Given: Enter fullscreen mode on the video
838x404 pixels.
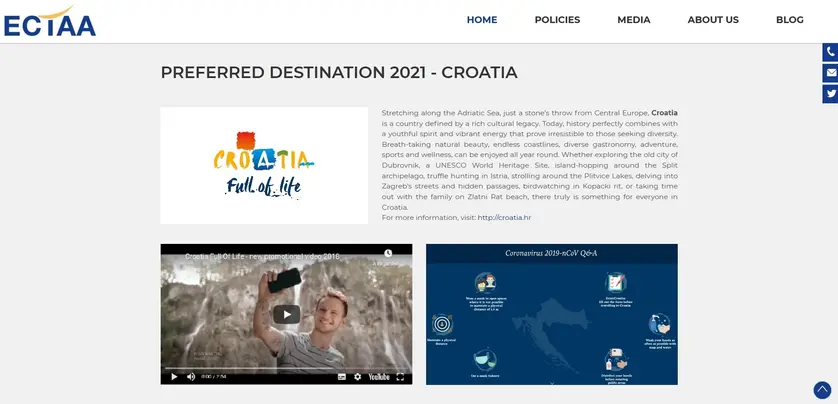Looking at the screenshot, I should pyautogui.click(x=400, y=377).
